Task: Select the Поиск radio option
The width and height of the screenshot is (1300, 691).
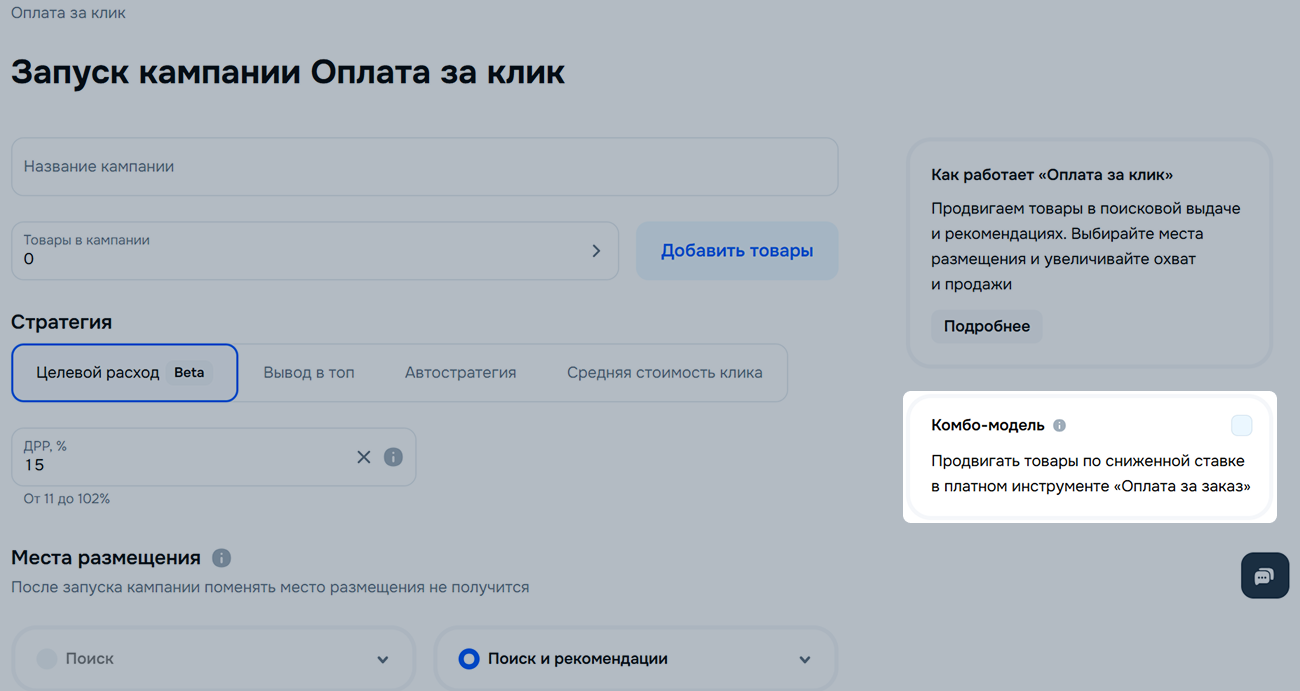Action: pyautogui.click(x=47, y=659)
